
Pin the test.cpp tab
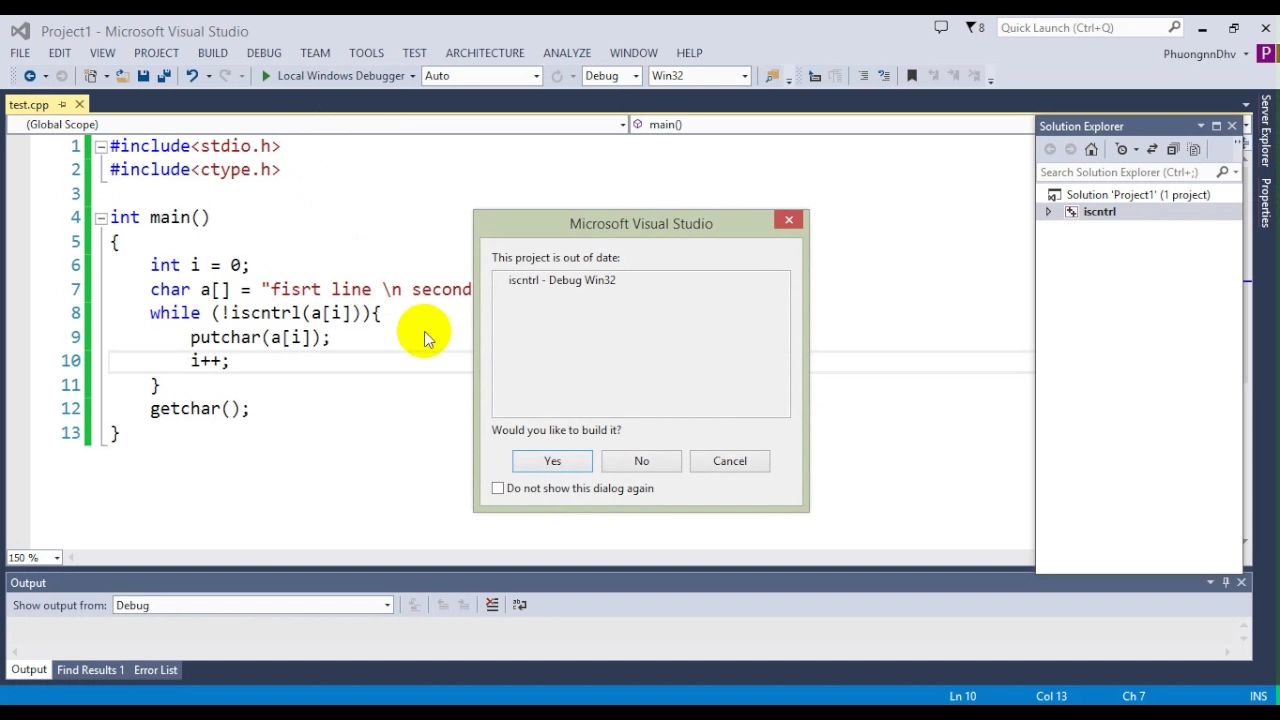click(x=62, y=105)
